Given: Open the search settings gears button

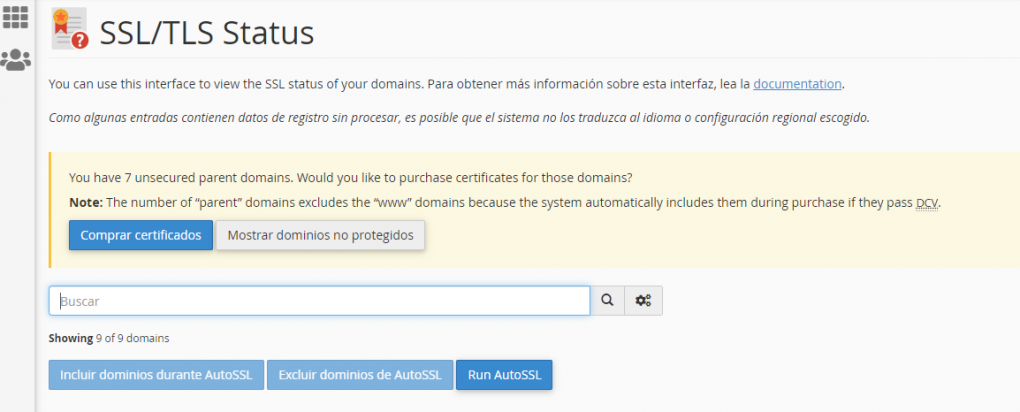Looking at the screenshot, I should click(643, 301).
